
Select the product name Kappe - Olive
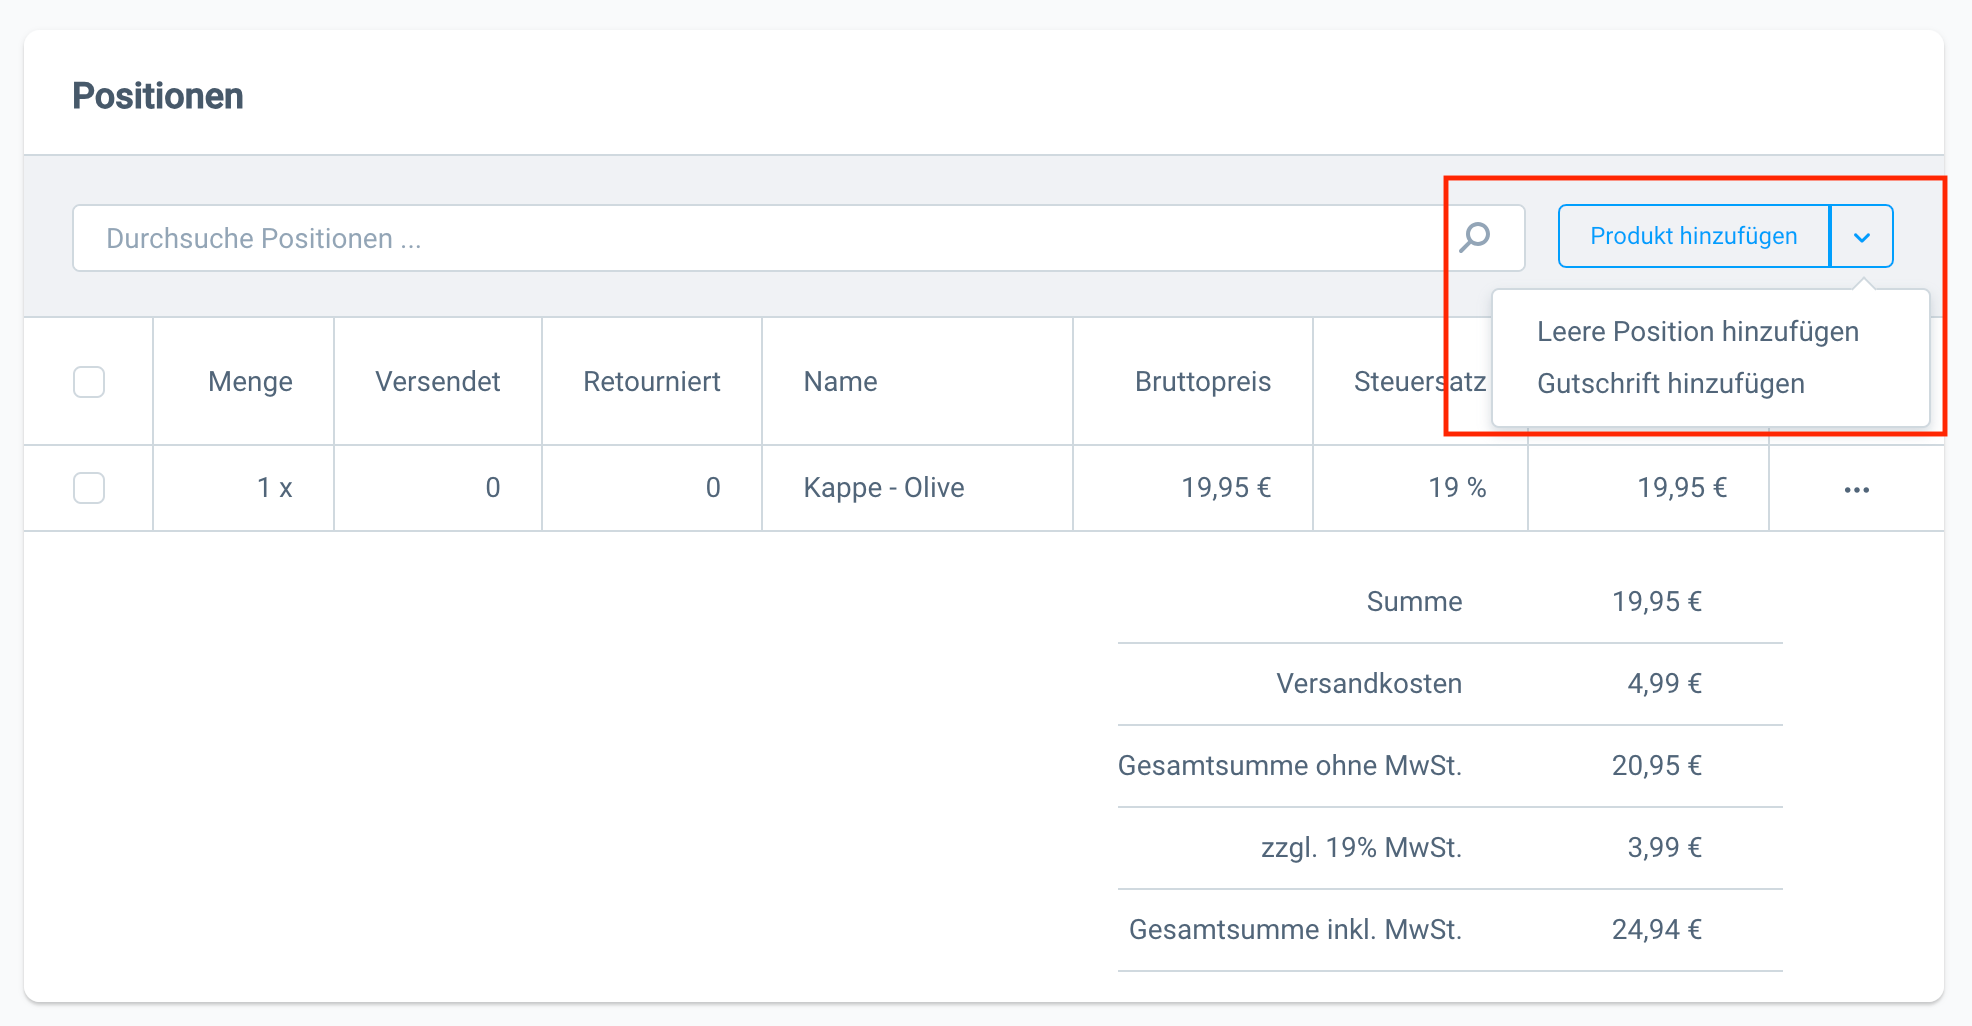click(883, 488)
